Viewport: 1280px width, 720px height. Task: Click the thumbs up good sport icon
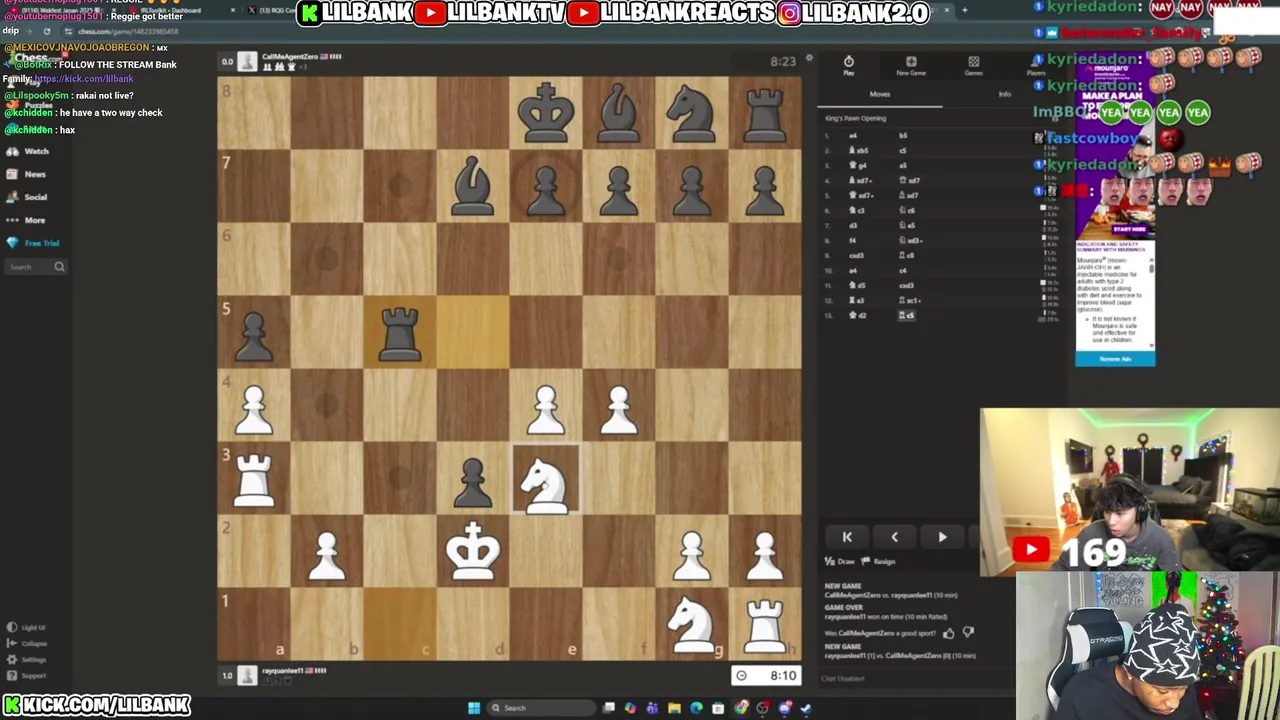[949, 632]
